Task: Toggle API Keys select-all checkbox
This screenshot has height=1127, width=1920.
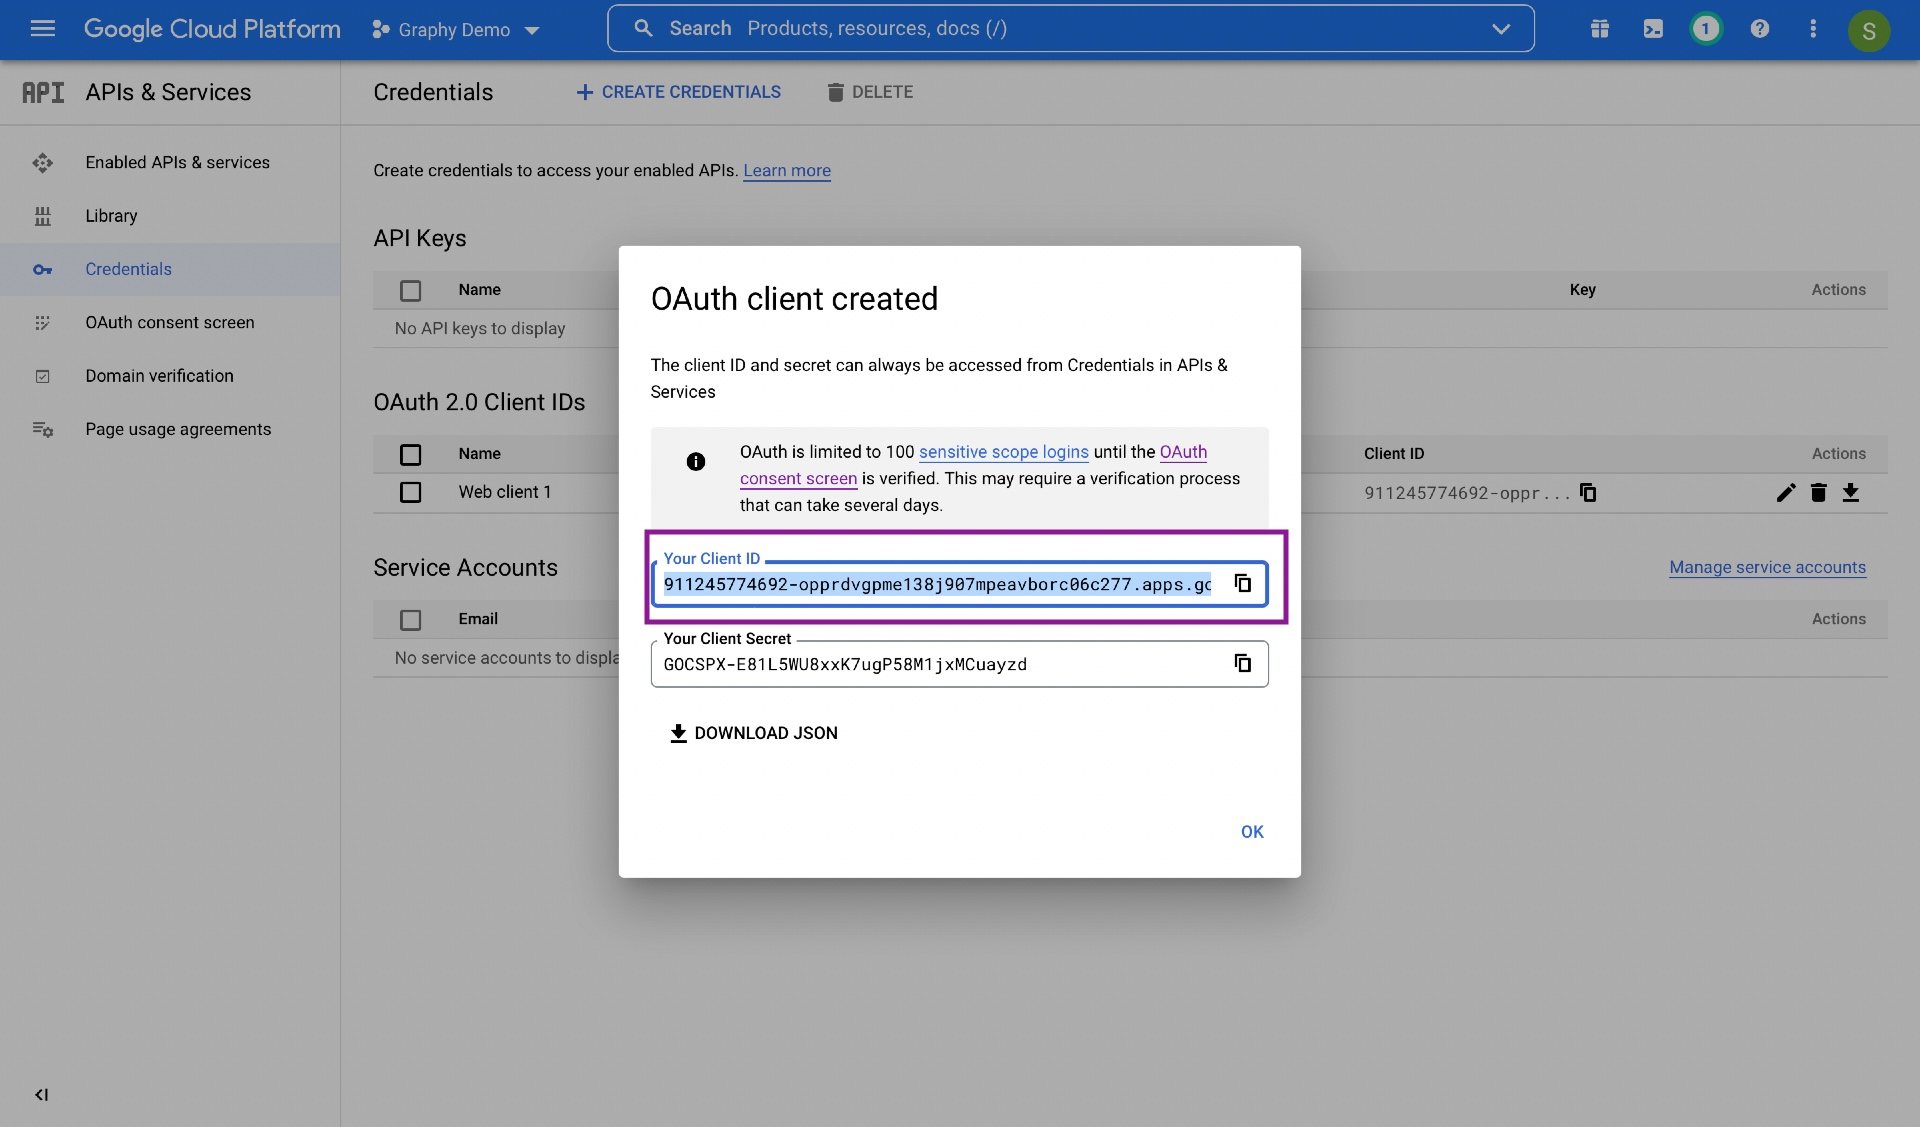Action: [x=410, y=290]
